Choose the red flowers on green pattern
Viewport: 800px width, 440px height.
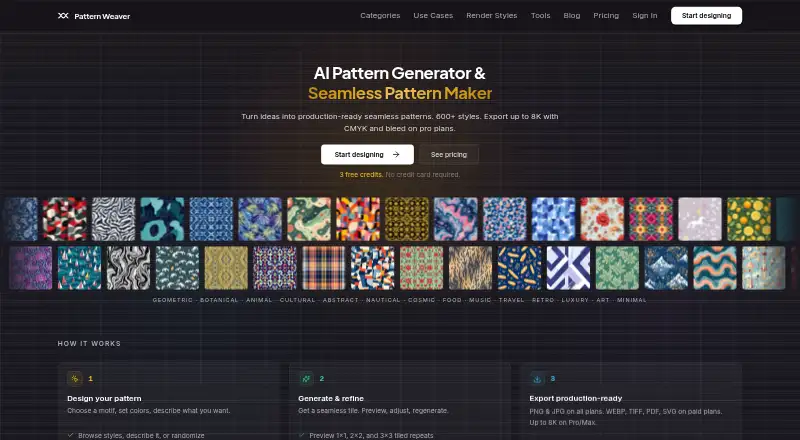coord(422,268)
